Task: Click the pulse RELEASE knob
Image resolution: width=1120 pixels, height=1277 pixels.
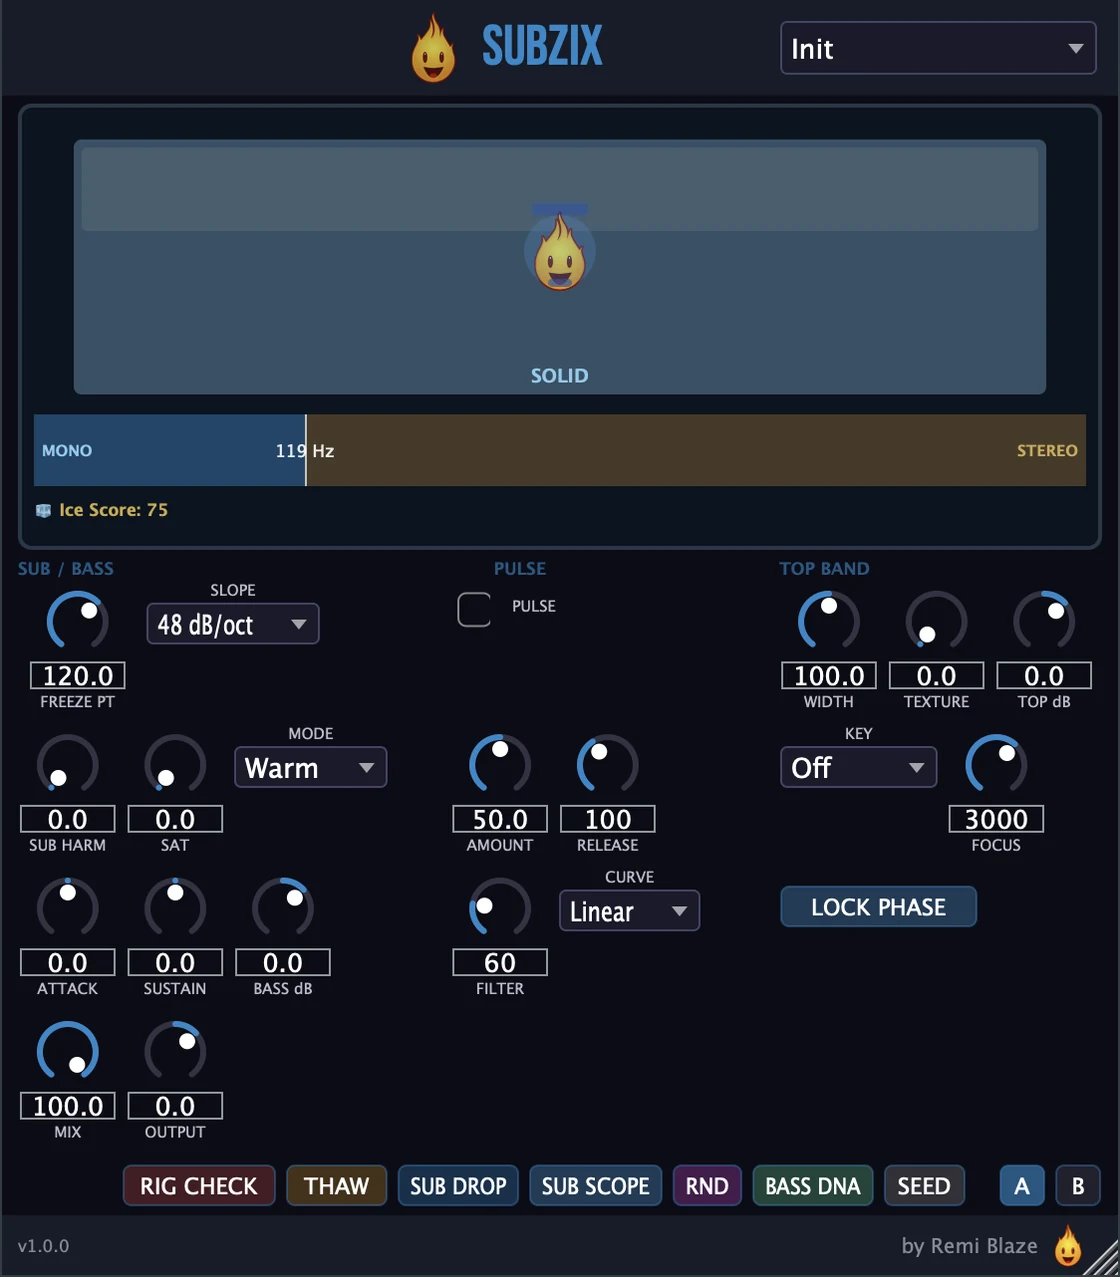Action: 608,765
